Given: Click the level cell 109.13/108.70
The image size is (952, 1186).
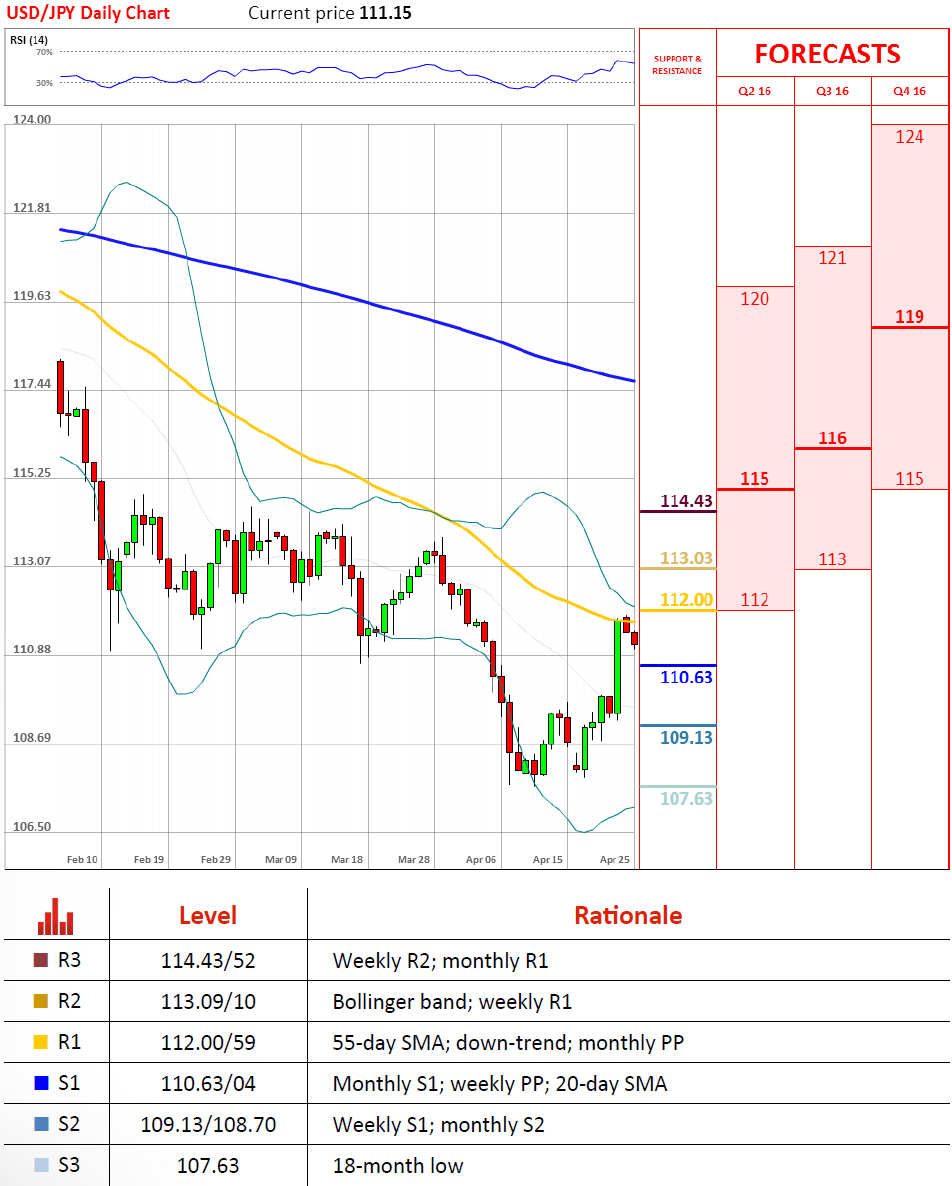Looking at the screenshot, I should tap(208, 1124).
